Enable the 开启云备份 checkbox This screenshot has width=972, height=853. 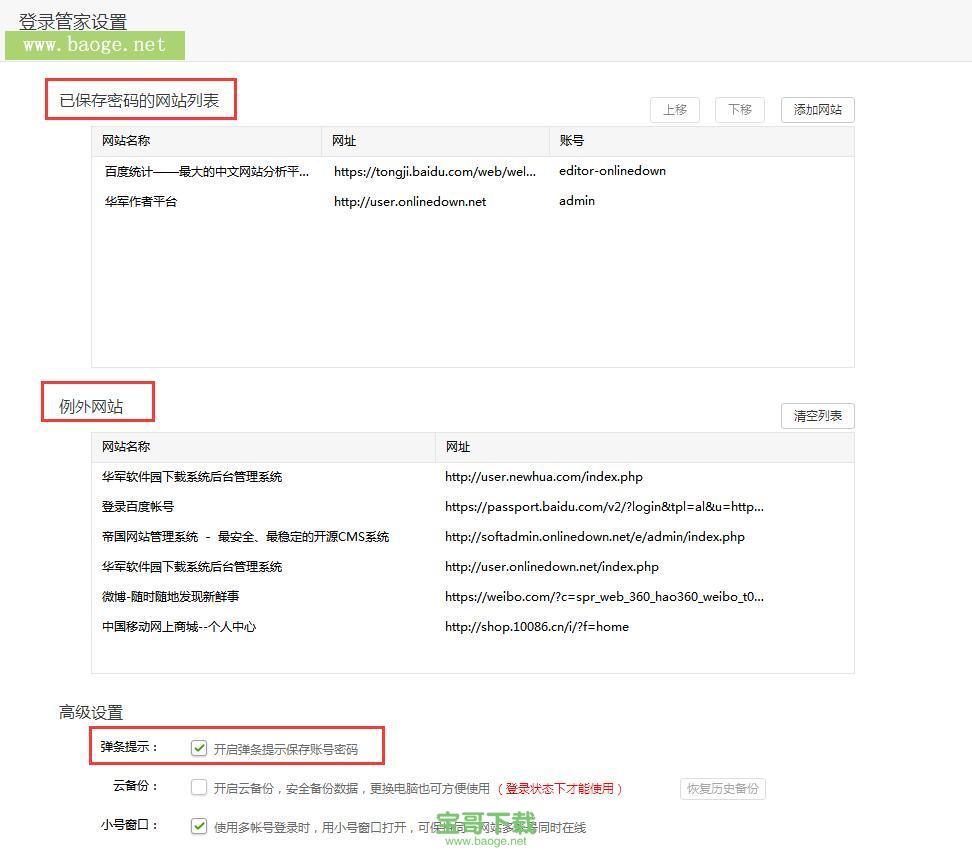coord(199,788)
